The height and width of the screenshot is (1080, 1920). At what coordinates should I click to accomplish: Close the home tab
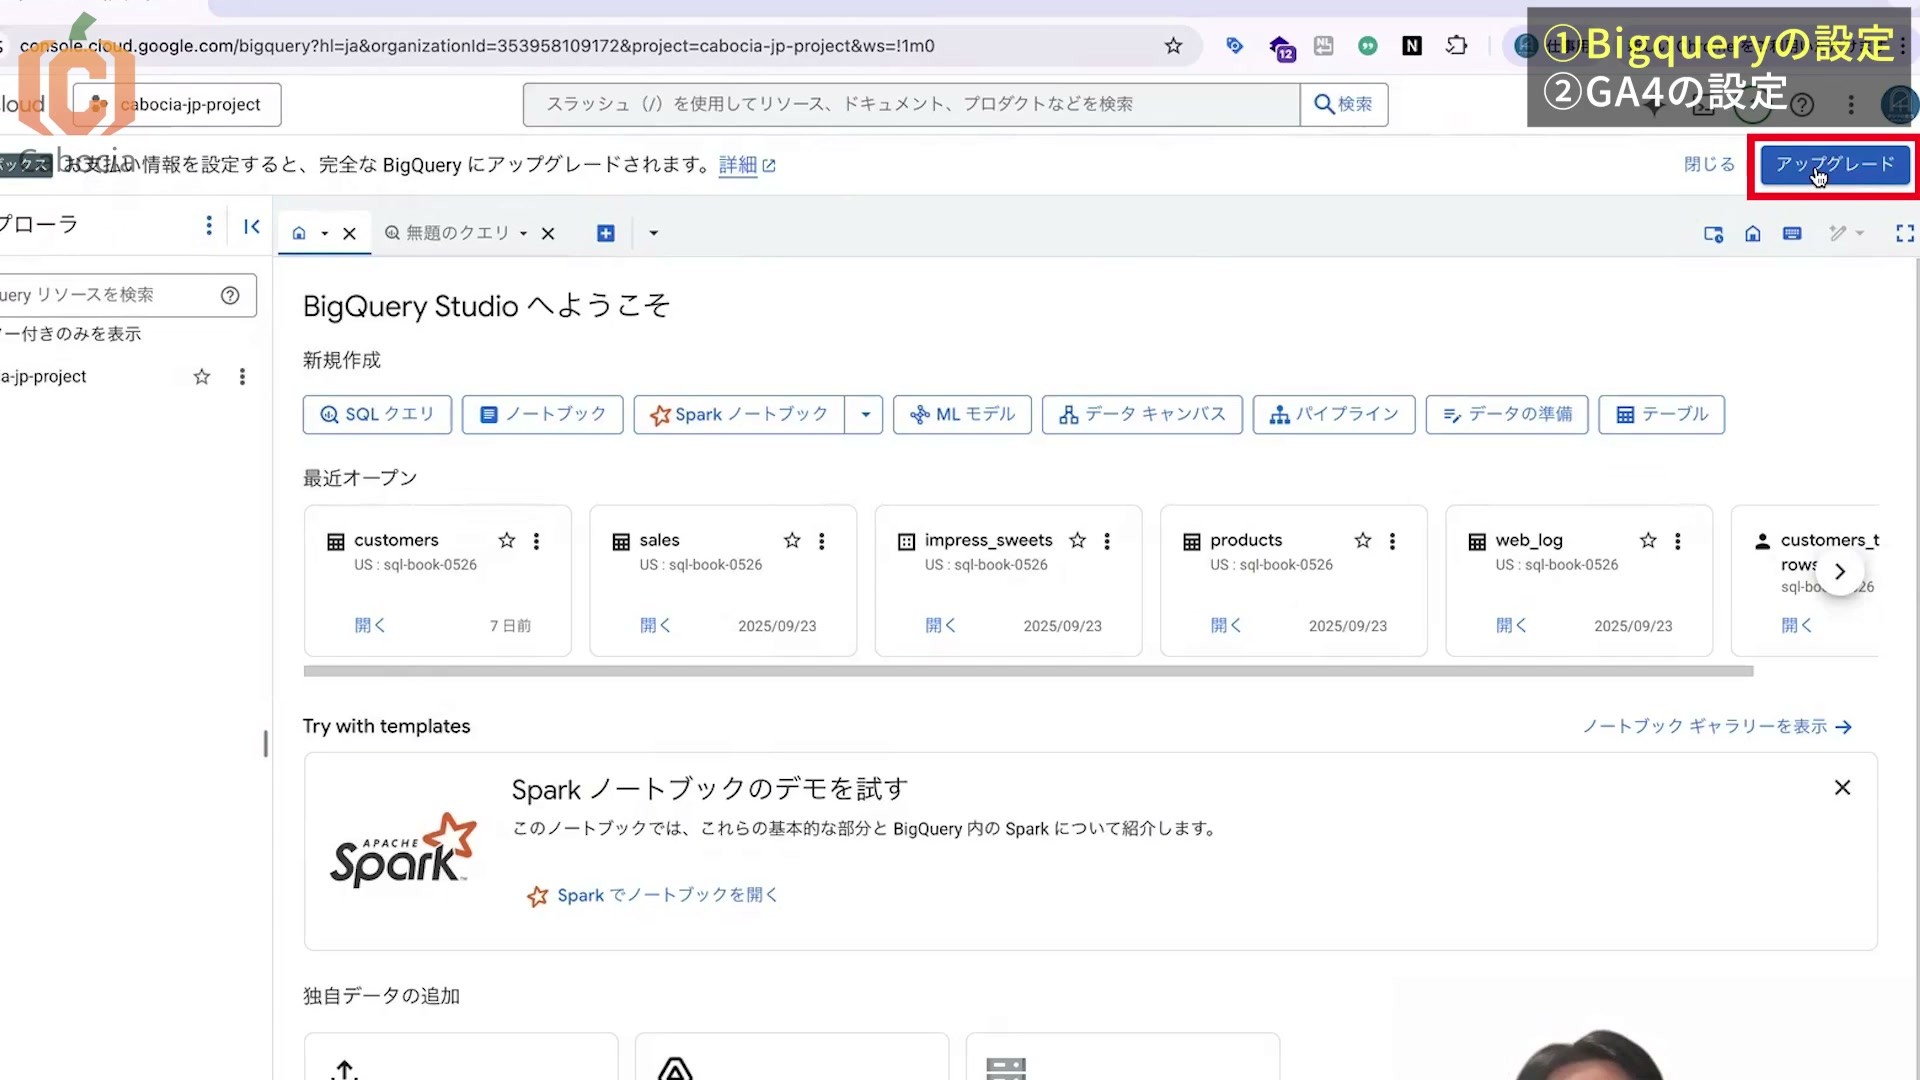click(x=349, y=234)
